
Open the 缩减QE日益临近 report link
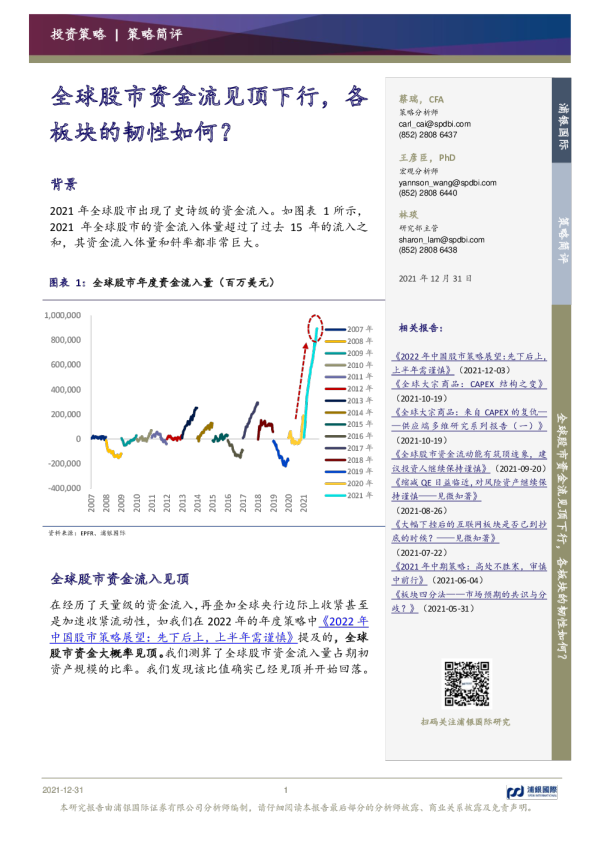(470, 489)
